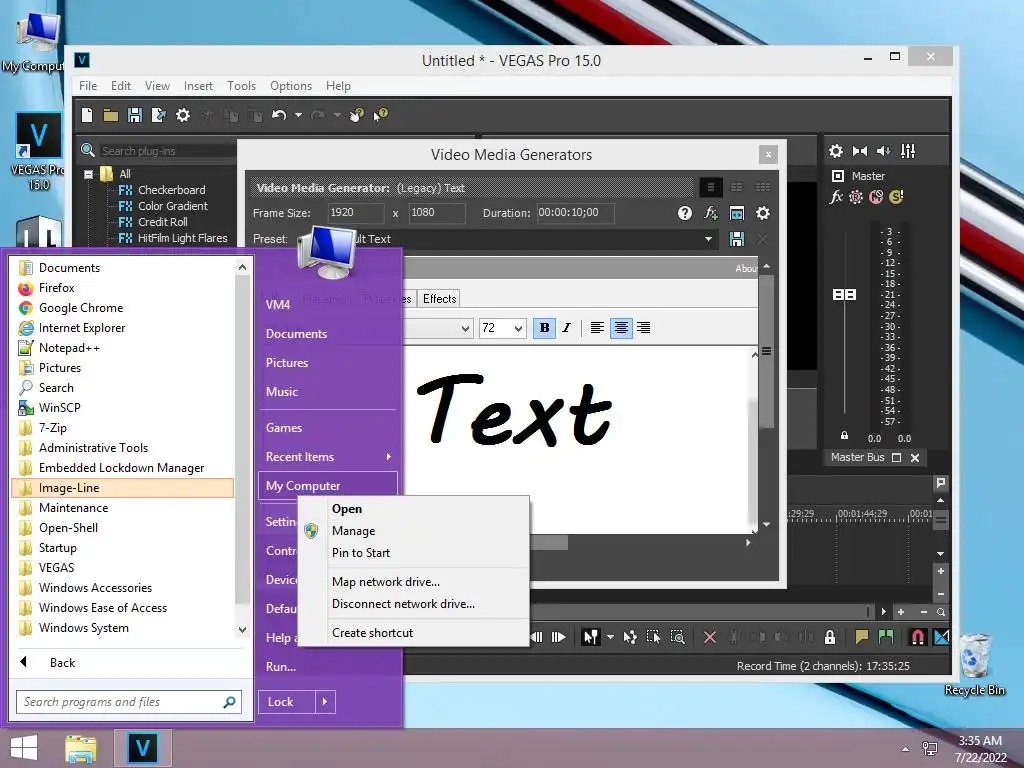Select three-column plug-in layout view
Image resolution: width=1024 pixels, height=768 pixels.
click(762, 187)
